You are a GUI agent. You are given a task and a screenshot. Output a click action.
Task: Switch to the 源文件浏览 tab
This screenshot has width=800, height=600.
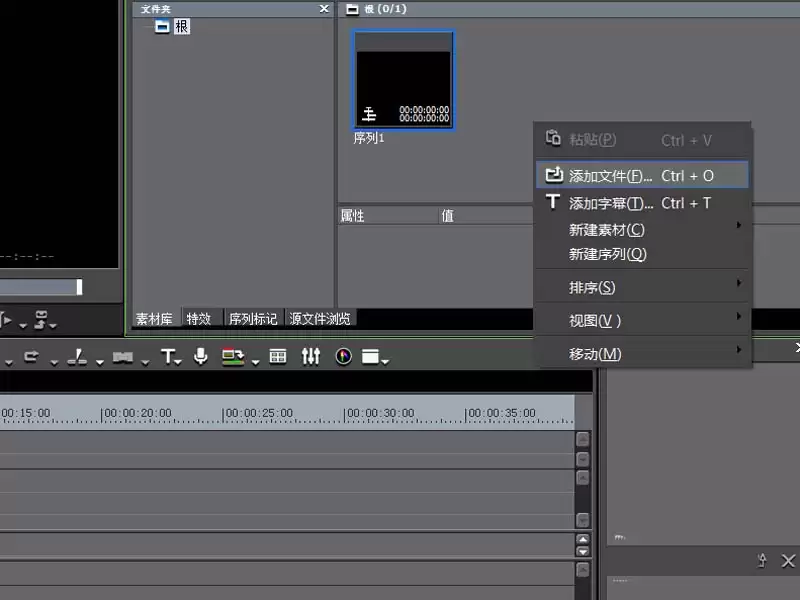pyautogui.click(x=320, y=319)
